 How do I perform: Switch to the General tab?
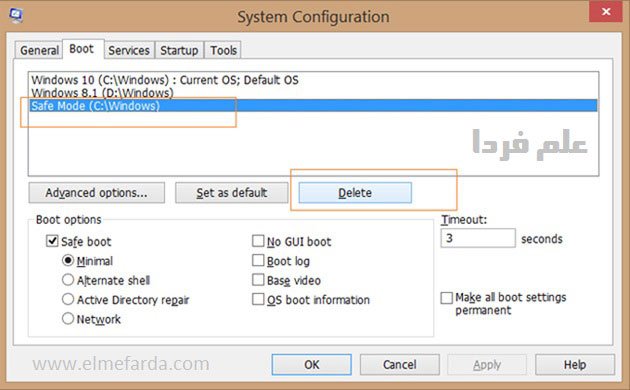click(x=39, y=50)
